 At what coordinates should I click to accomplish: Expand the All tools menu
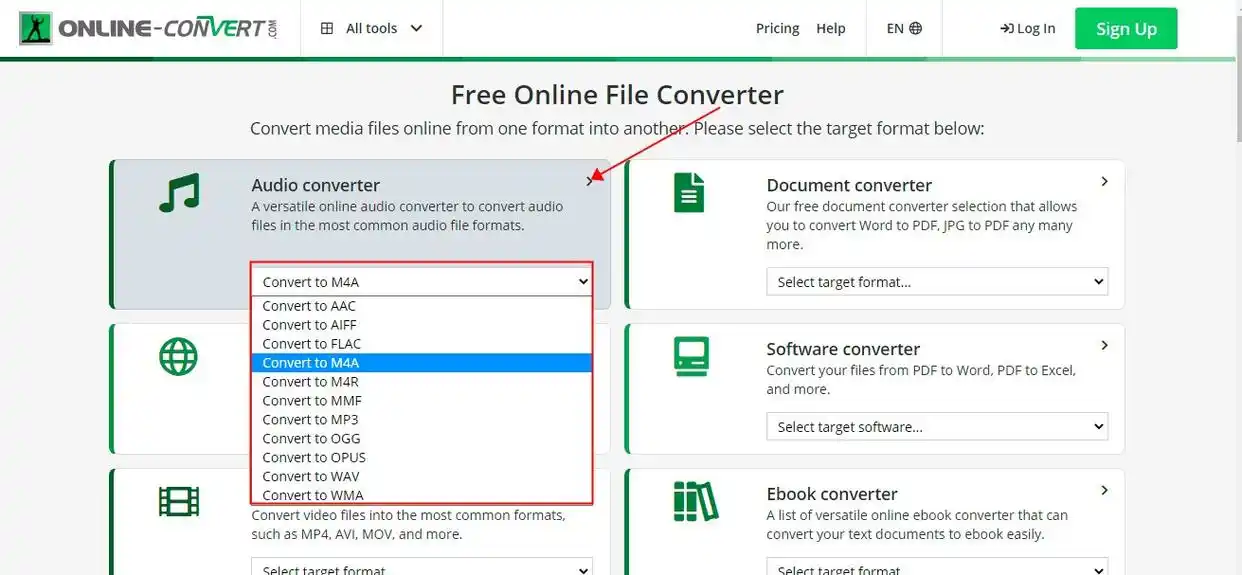(372, 28)
